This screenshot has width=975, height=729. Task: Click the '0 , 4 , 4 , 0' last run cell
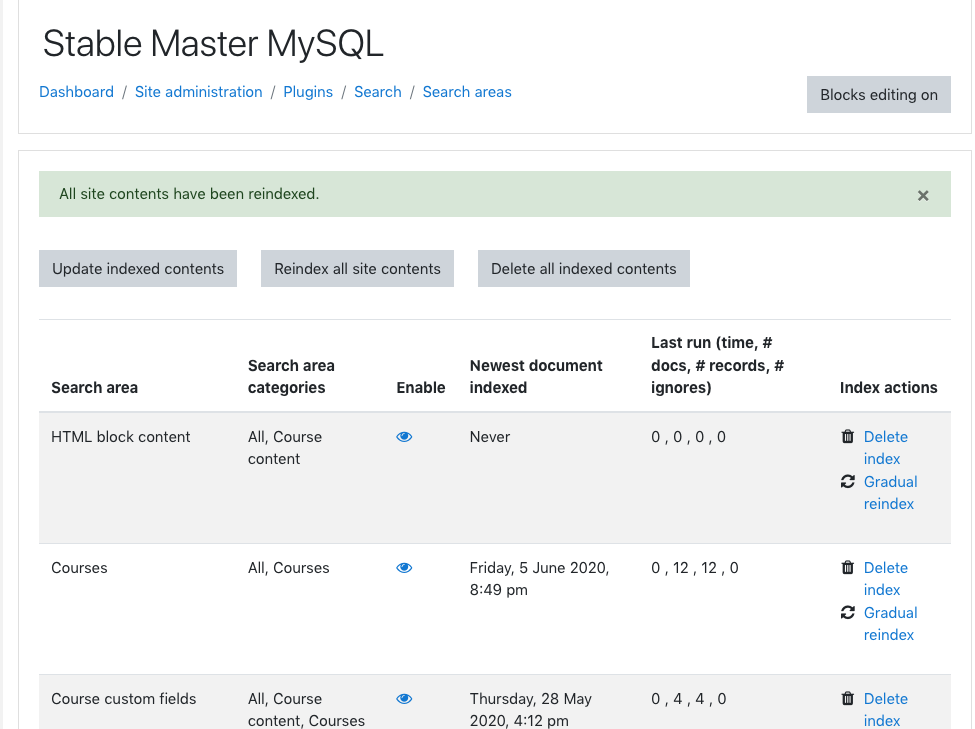(x=688, y=699)
